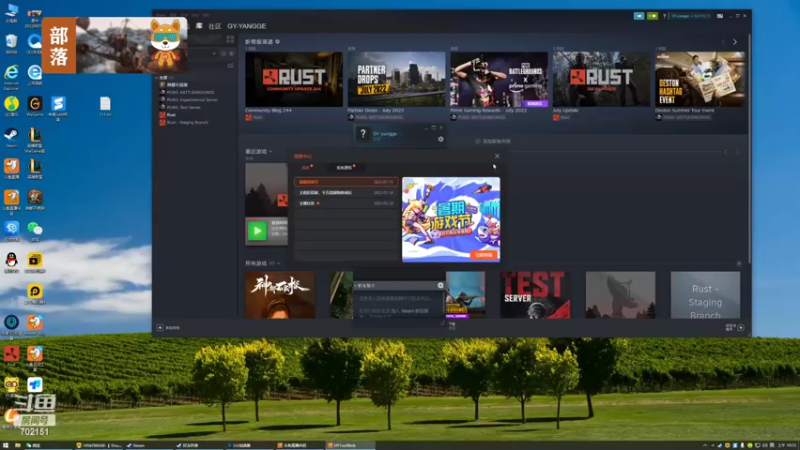The height and width of the screenshot is (450, 800).
Task: Collapse the 全部 category in library sidebar
Action: coord(157,78)
